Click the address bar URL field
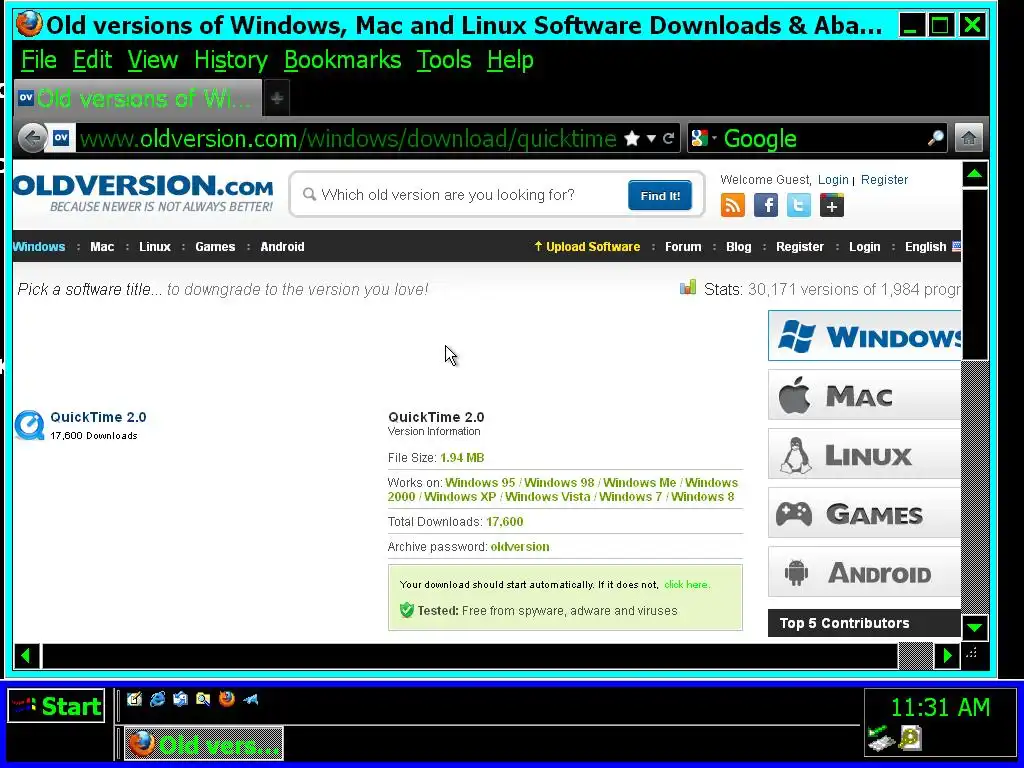The width and height of the screenshot is (1024, 768). click(x=347, y=138)
